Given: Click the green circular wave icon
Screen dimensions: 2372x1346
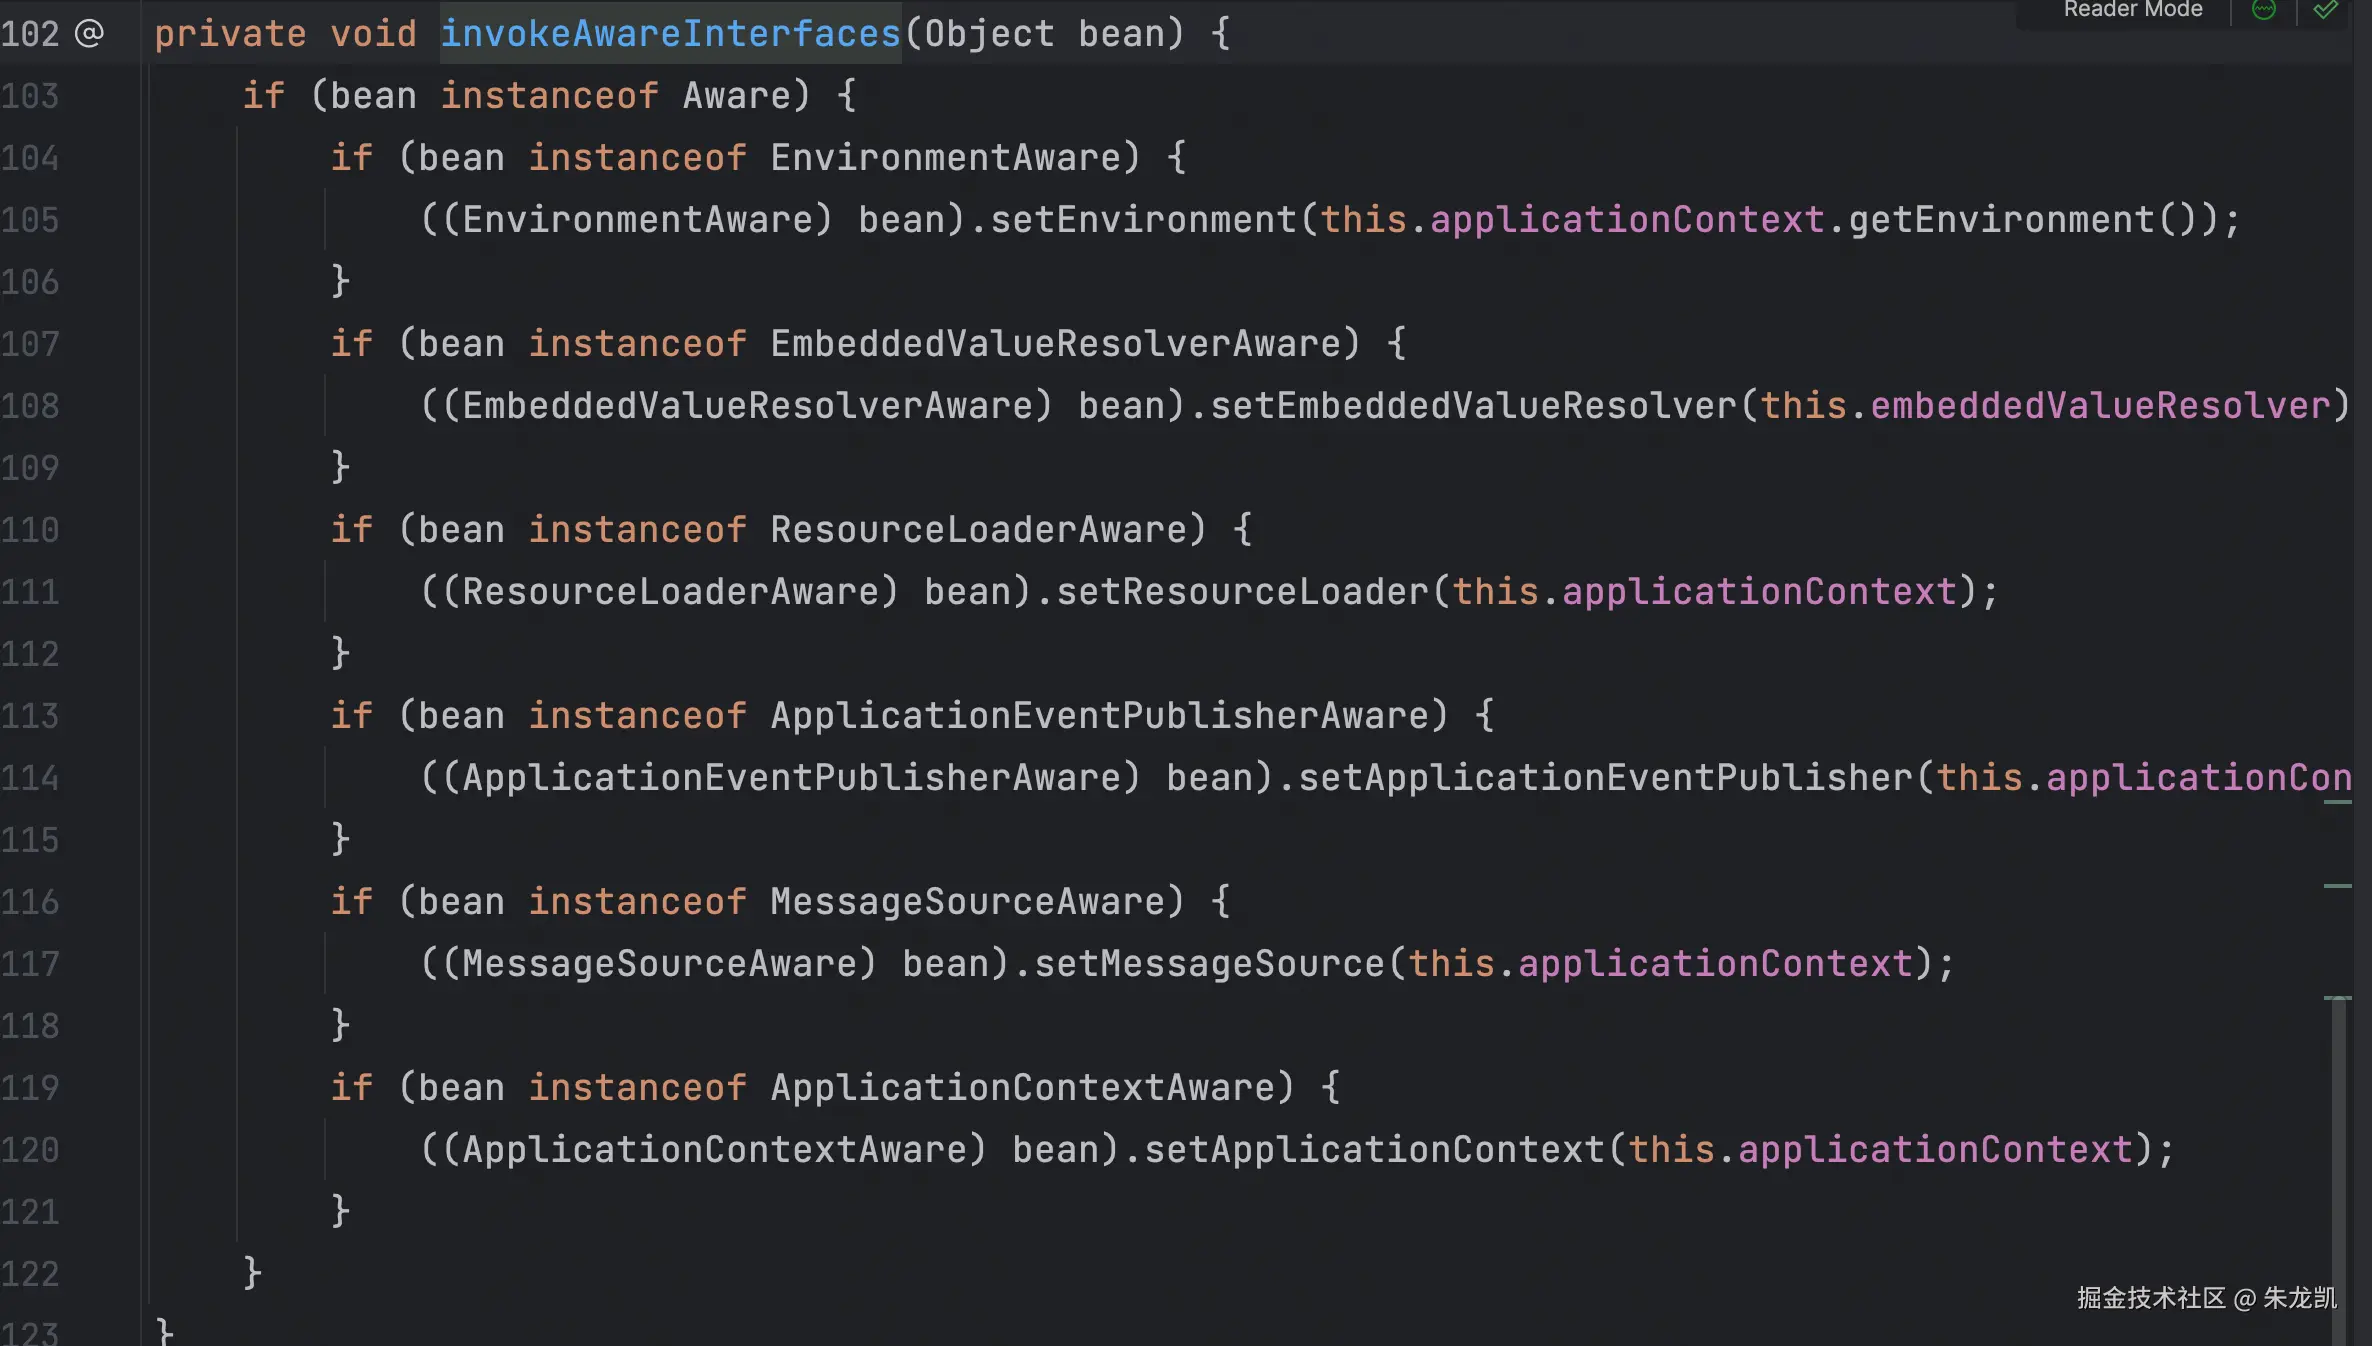Looking at the screenshot, I should pos(2264,10).
